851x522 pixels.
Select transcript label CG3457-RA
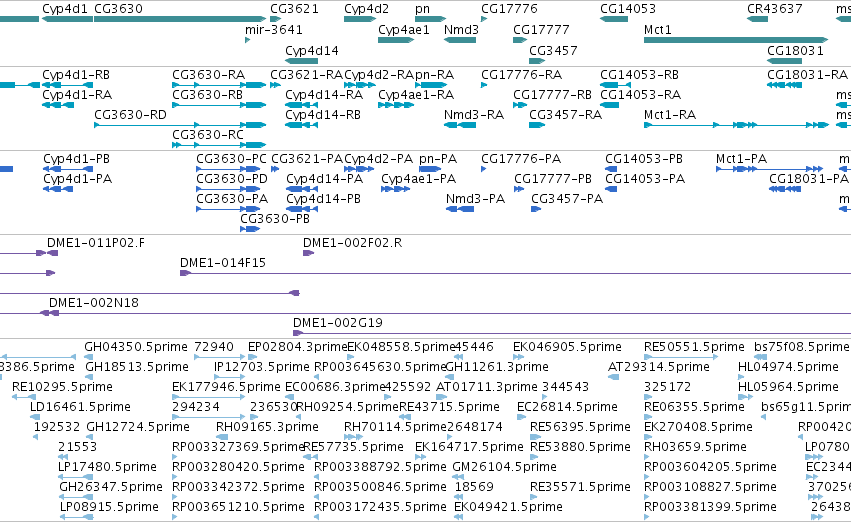[x=566, y=115]
